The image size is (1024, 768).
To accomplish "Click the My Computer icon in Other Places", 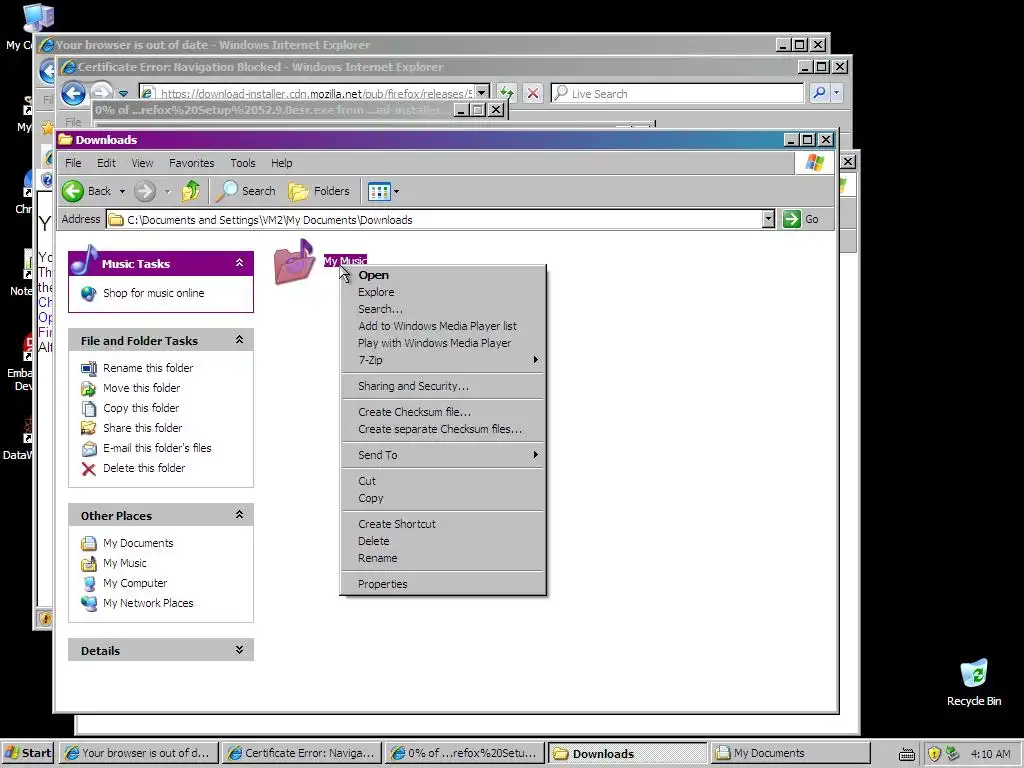I will [x=89, y=583].
